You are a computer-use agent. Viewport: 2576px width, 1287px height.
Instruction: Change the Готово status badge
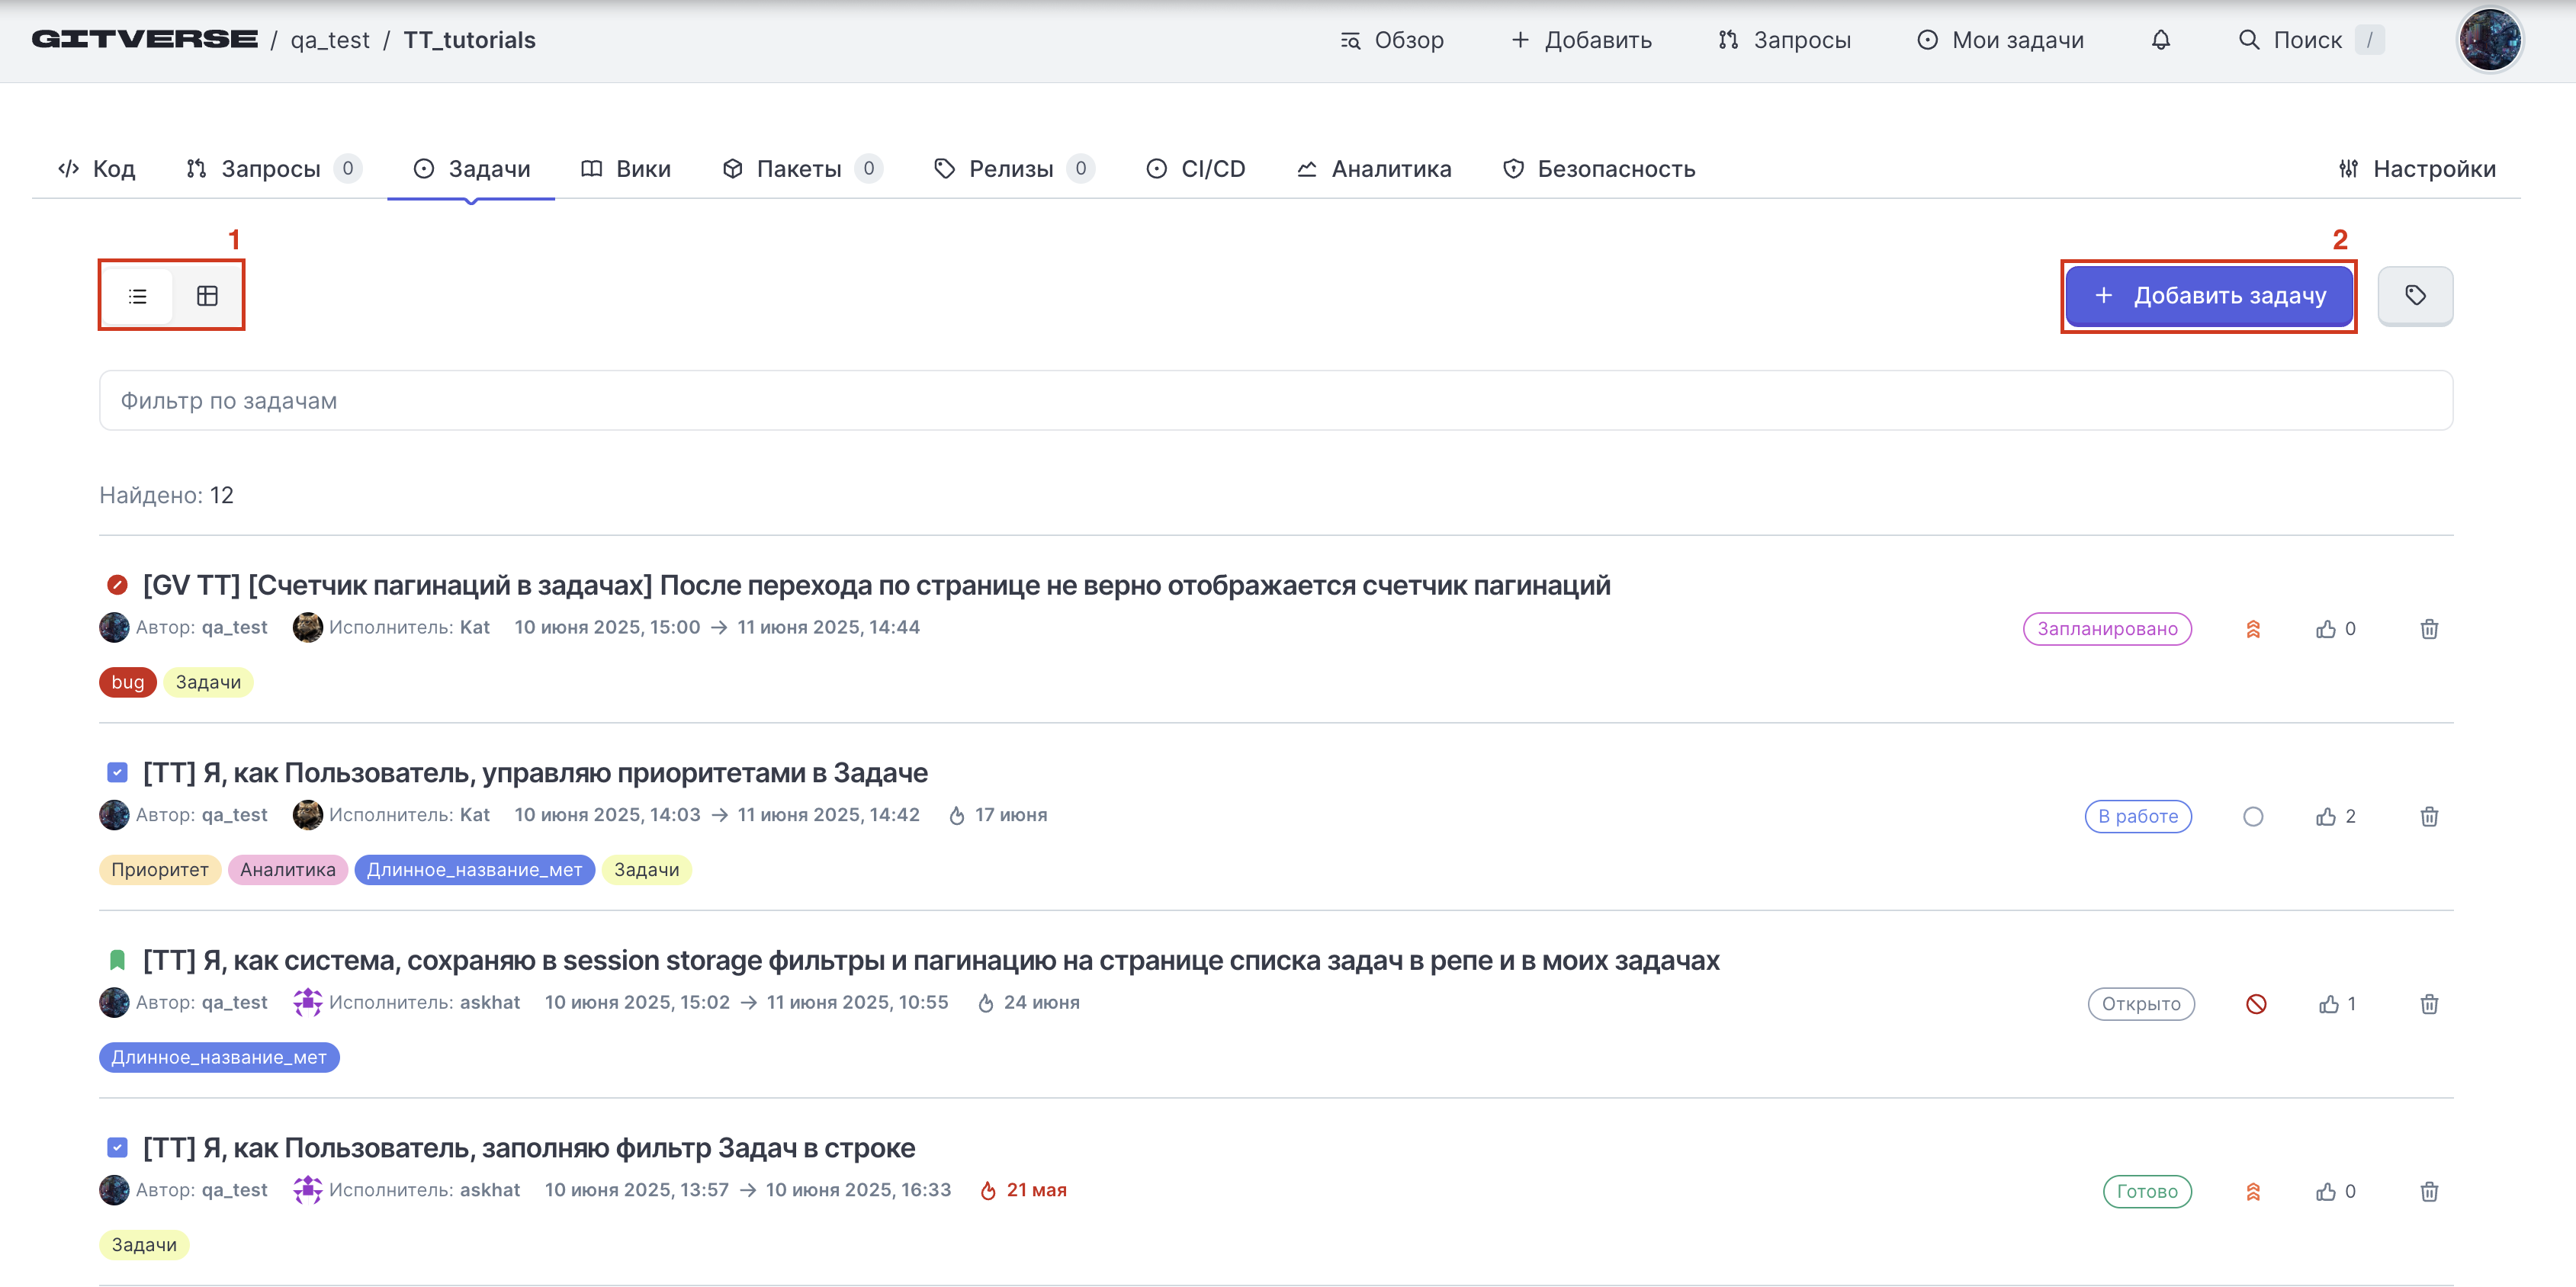click(x=2147, y=1191)
